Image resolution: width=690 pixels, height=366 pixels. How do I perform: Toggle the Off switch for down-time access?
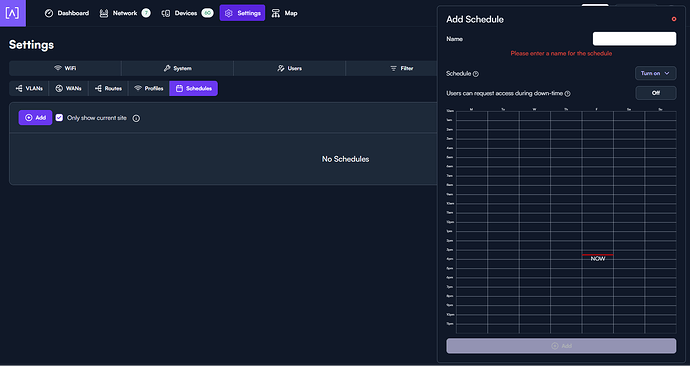(x=656, y=93)
